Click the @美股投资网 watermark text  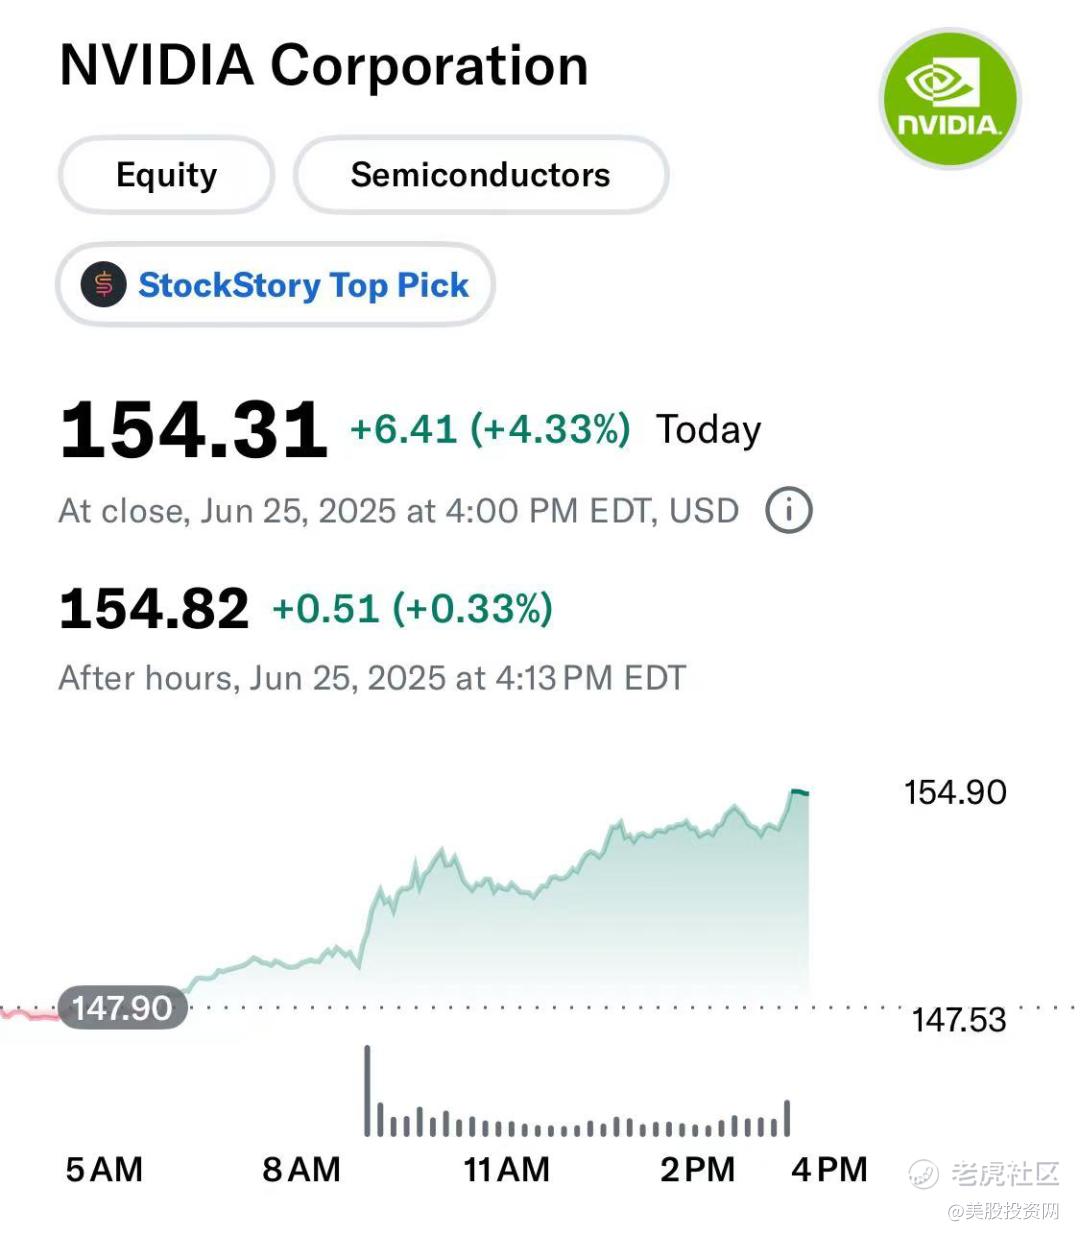(1003, 1212)
